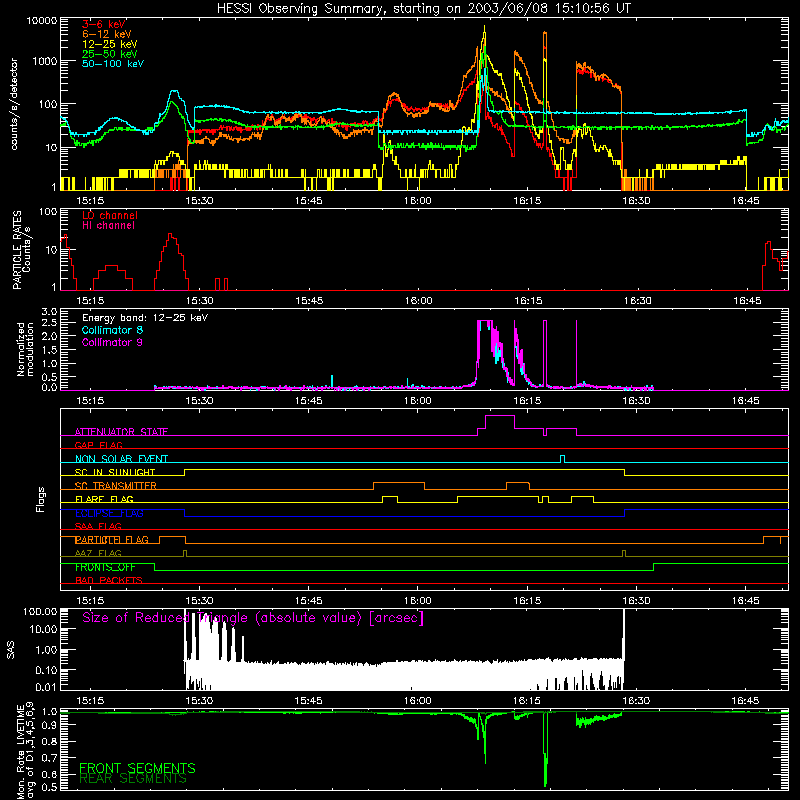Click the raised ATTENUATOR STATE step peak
This screenshot has height=800, width=800.
coord(499,416)
